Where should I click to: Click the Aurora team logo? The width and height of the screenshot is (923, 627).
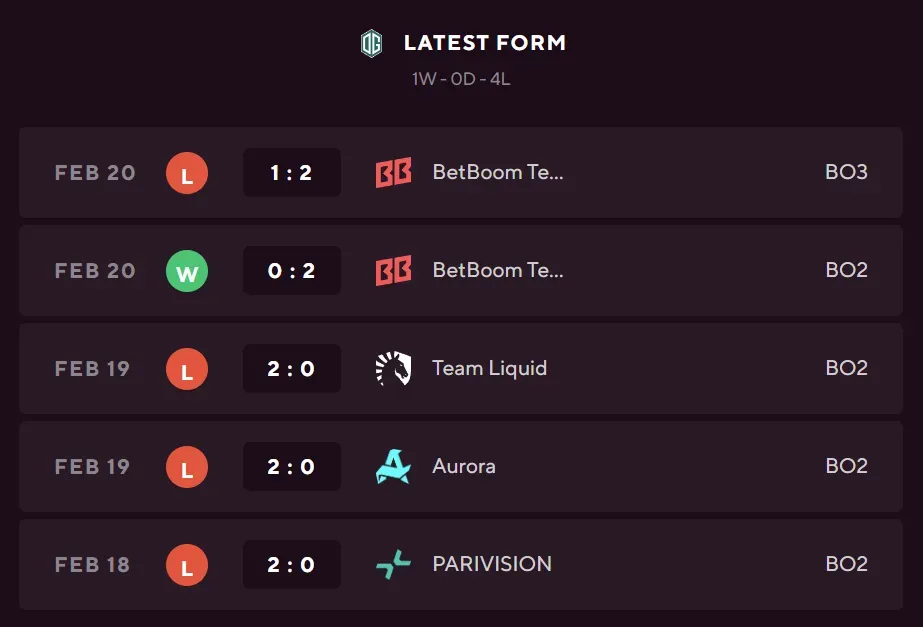393,467
